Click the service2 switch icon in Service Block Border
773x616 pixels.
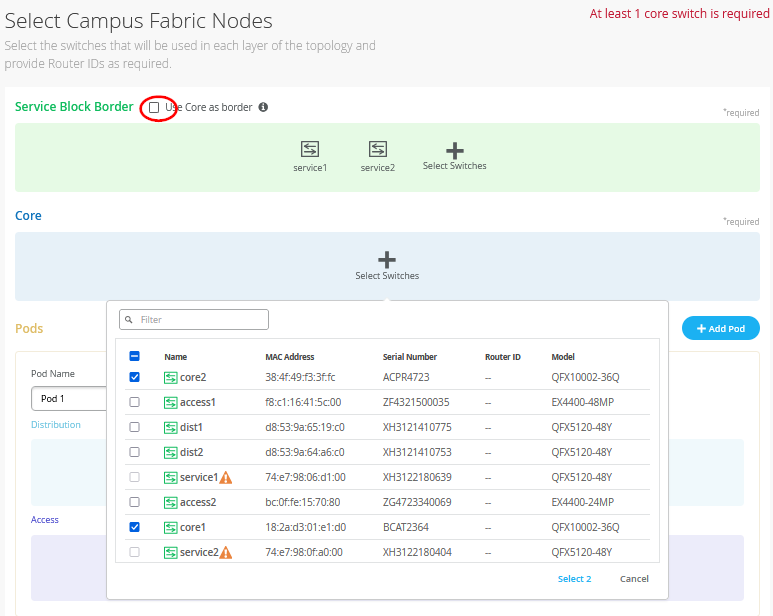(377, 149)
